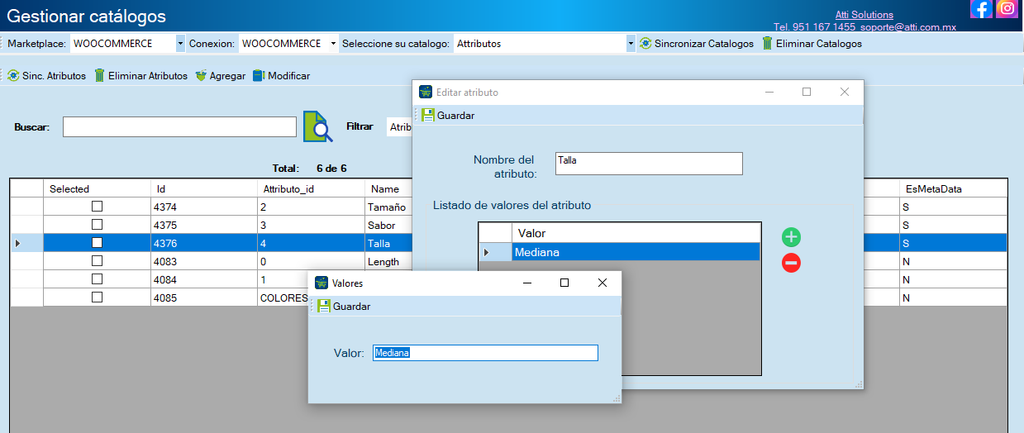Click the Sincronizar Catalogos sync icon
Screen dimensions: 1024x433
click(x=645, y=44)
